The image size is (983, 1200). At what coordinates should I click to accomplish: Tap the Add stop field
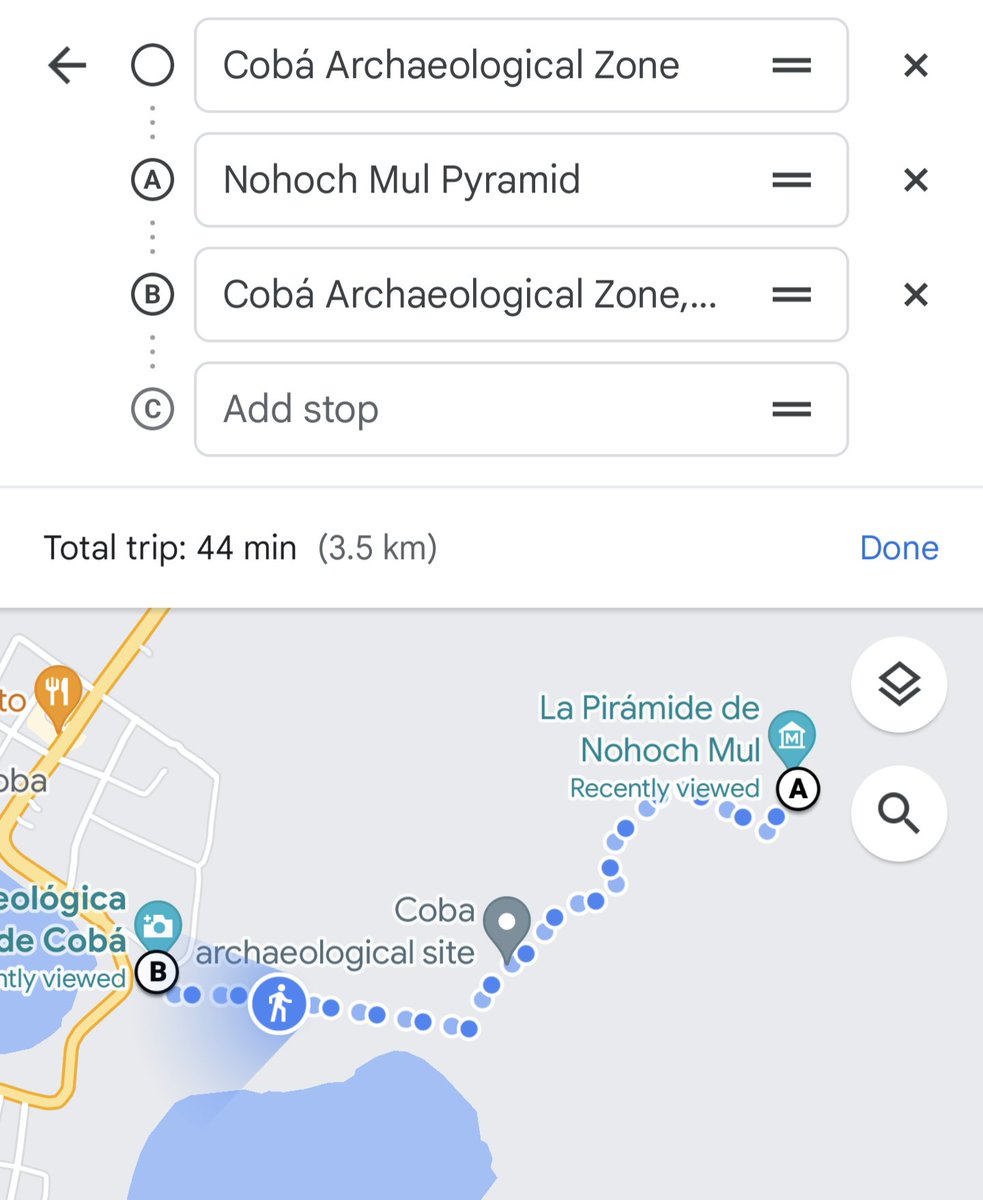click(480, 409)
